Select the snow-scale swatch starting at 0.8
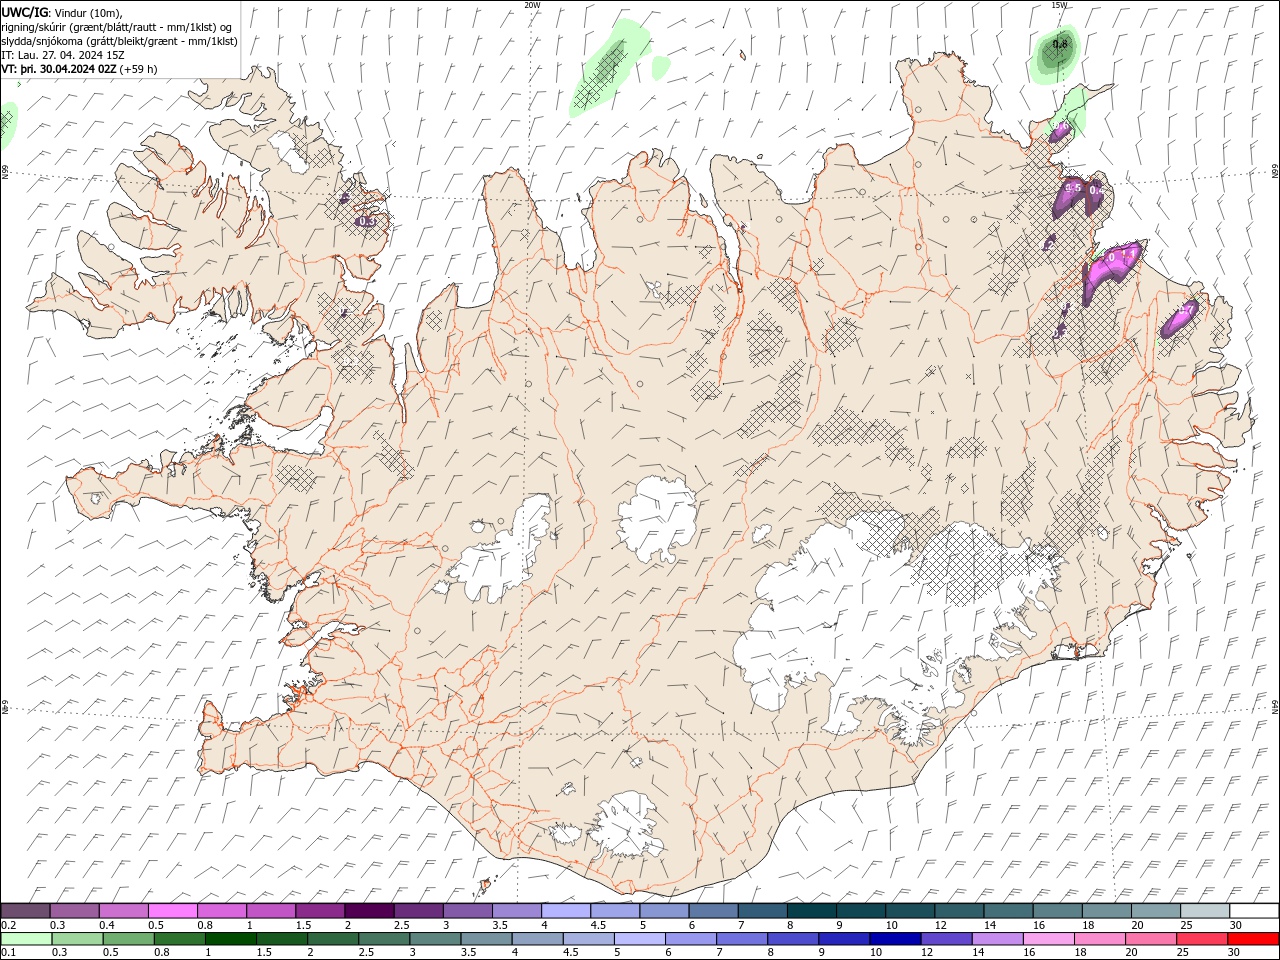Image resolution: width=1280 pixels, height=960 pixels. [x=221, y=911]
